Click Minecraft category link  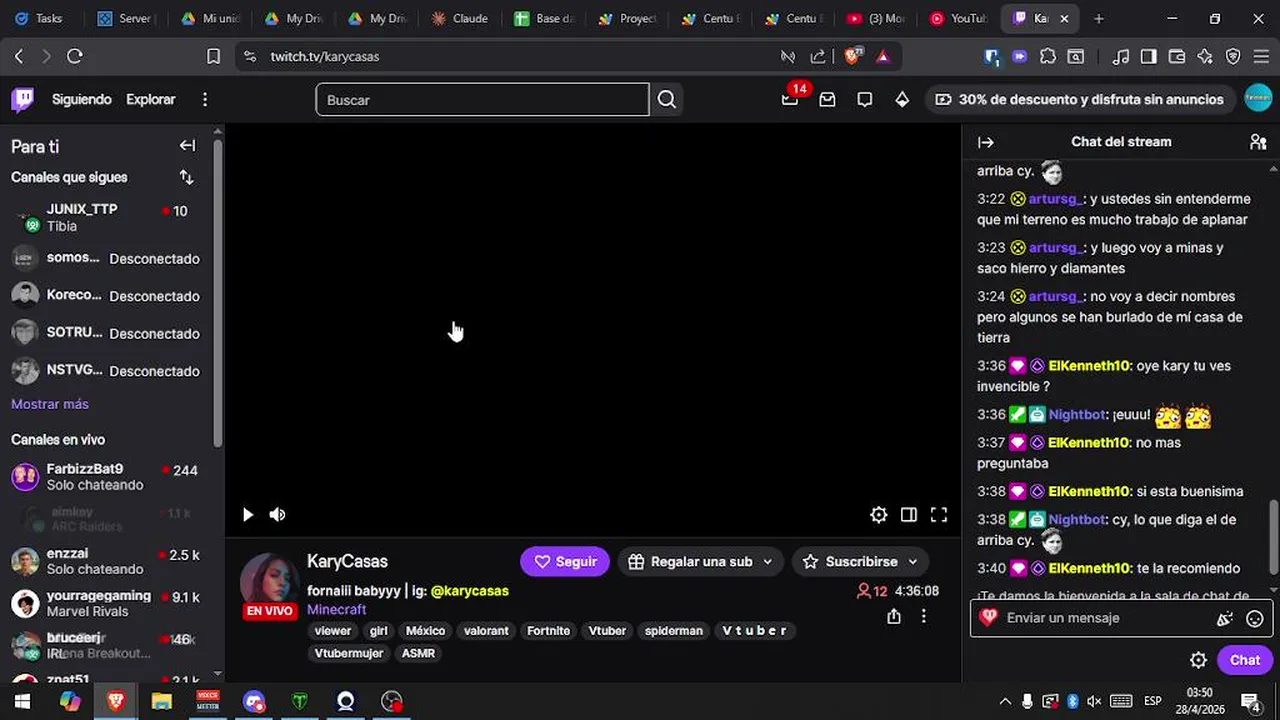point(336,610)
